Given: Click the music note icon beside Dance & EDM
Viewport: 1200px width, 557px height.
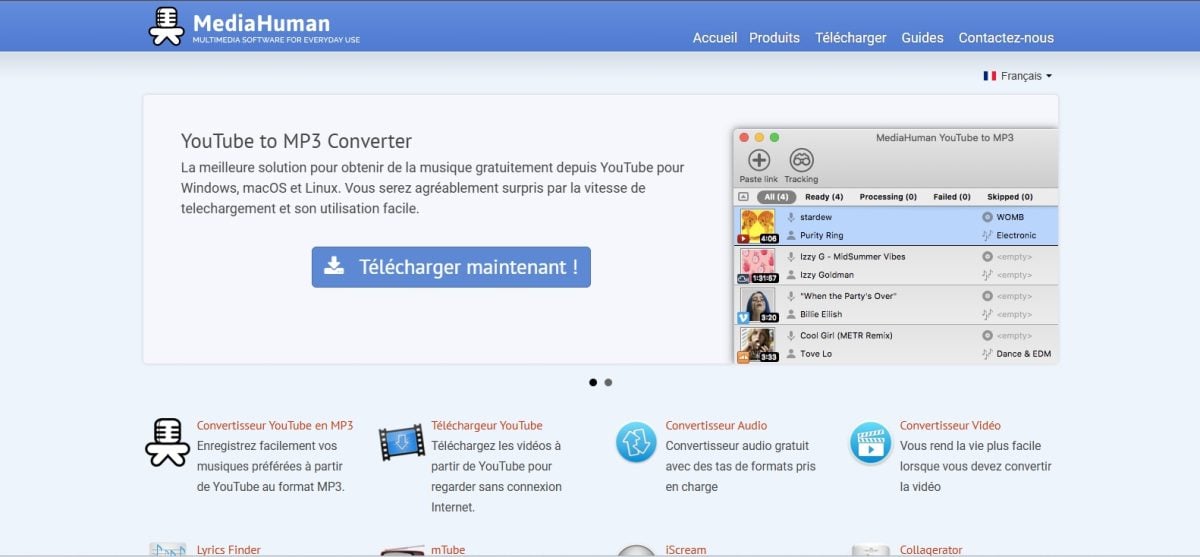Looking at the screenshot, I should (987, 354).
